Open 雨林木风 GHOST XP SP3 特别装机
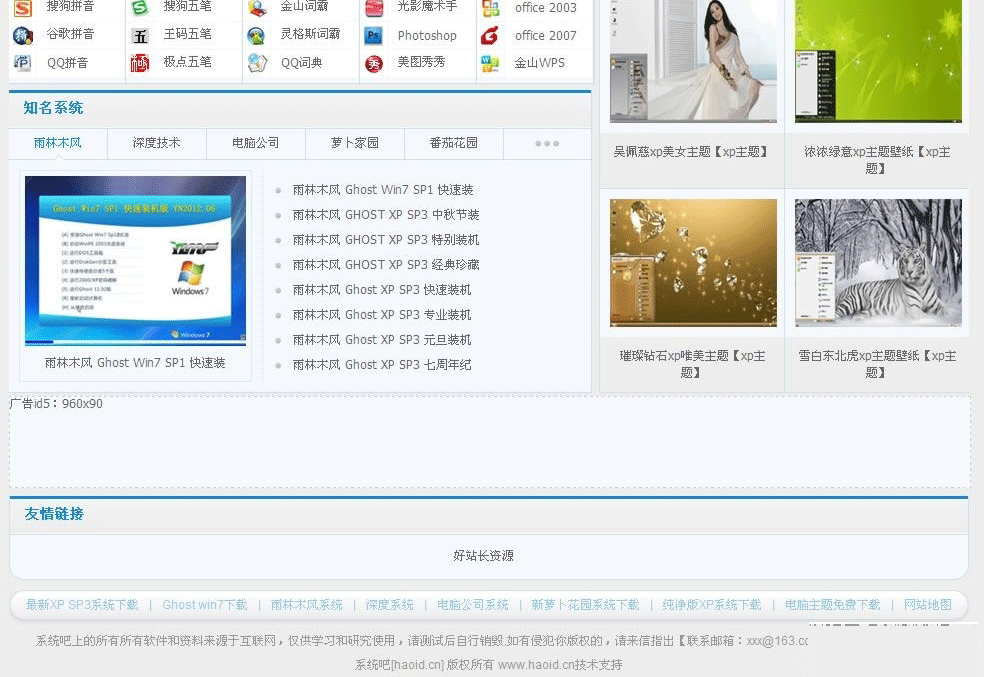This screenshot has height=677, width=984. click(386, 240)
